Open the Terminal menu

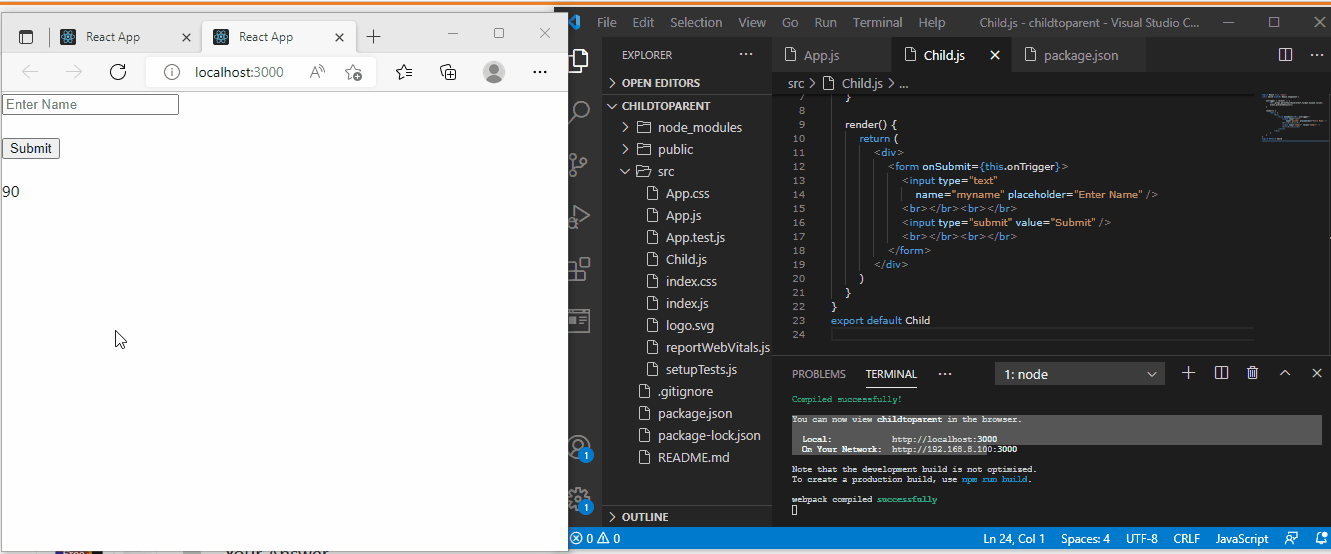[x=877, y=22]
